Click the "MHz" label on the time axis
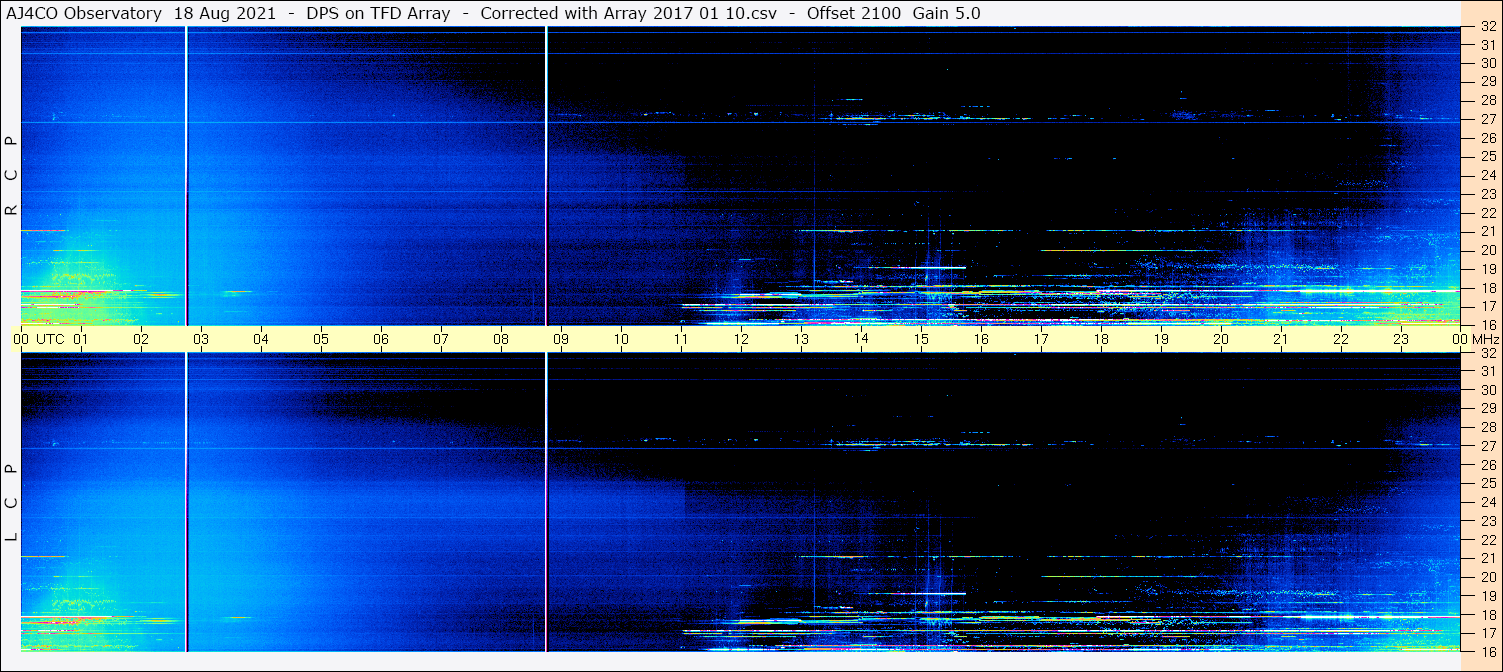 (1485, 339)
